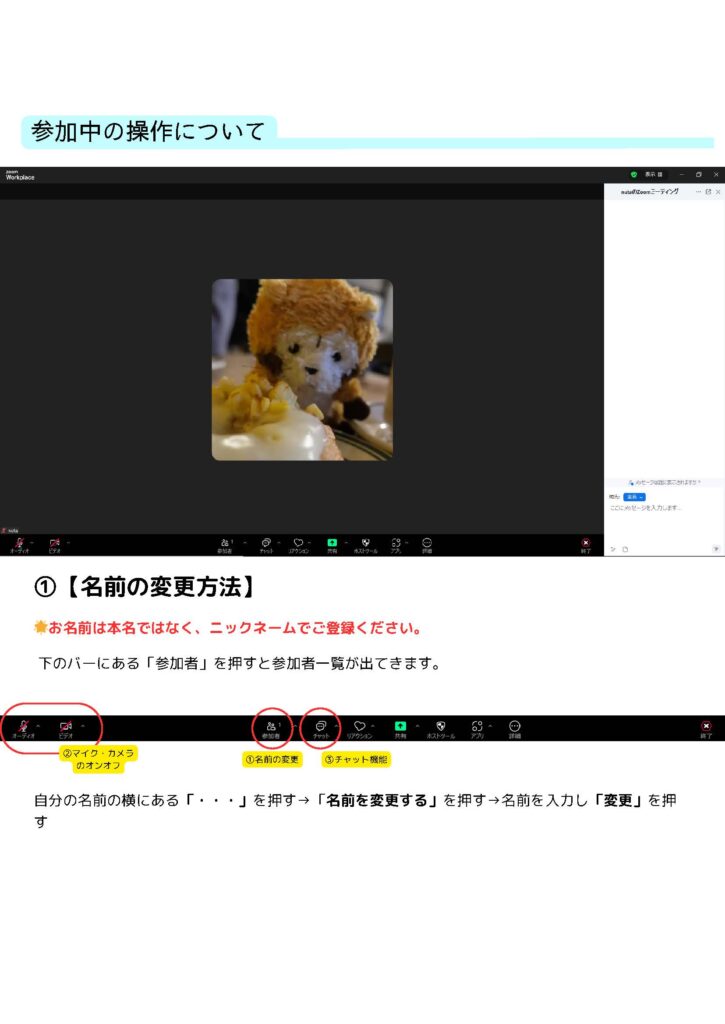Open the 宛先 recipient dropdown in chat
This screenshot has height=1024, width=725.
(634, 497)
